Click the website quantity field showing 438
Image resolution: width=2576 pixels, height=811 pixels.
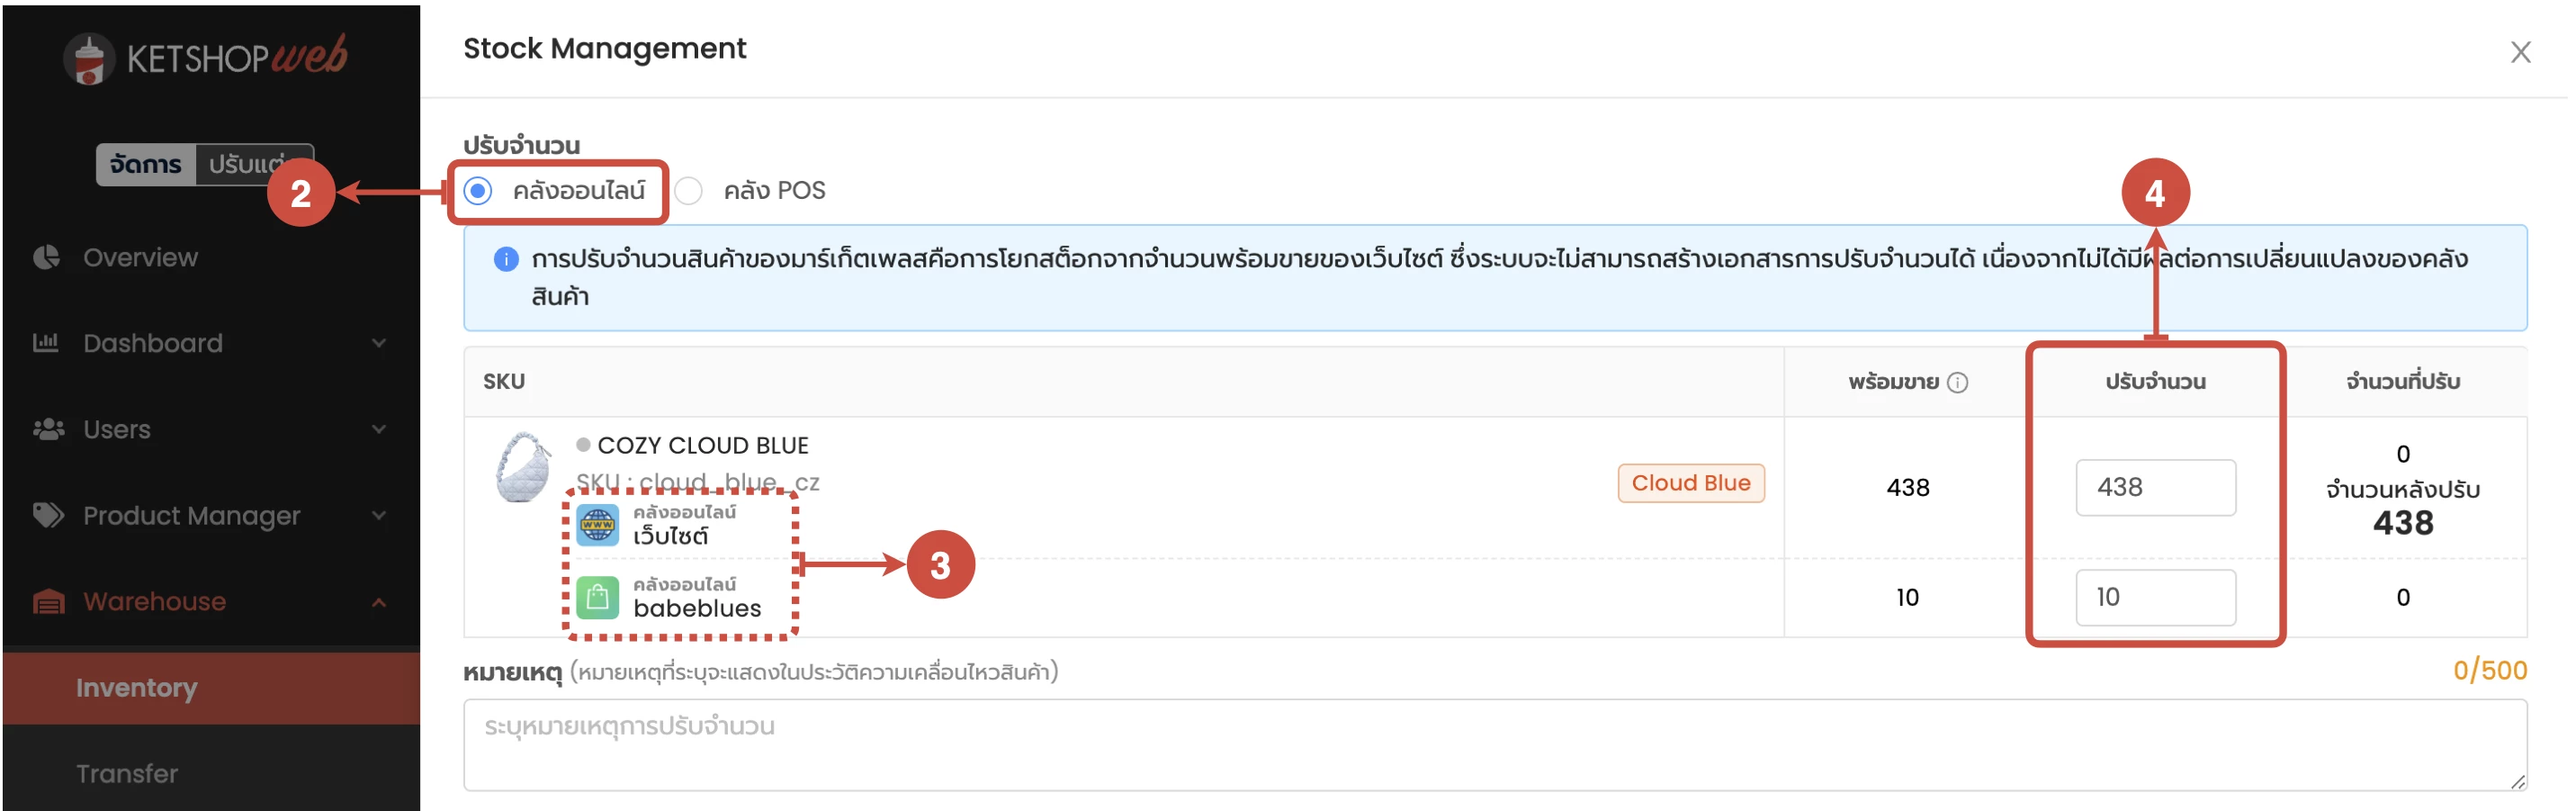point(2154,487)
